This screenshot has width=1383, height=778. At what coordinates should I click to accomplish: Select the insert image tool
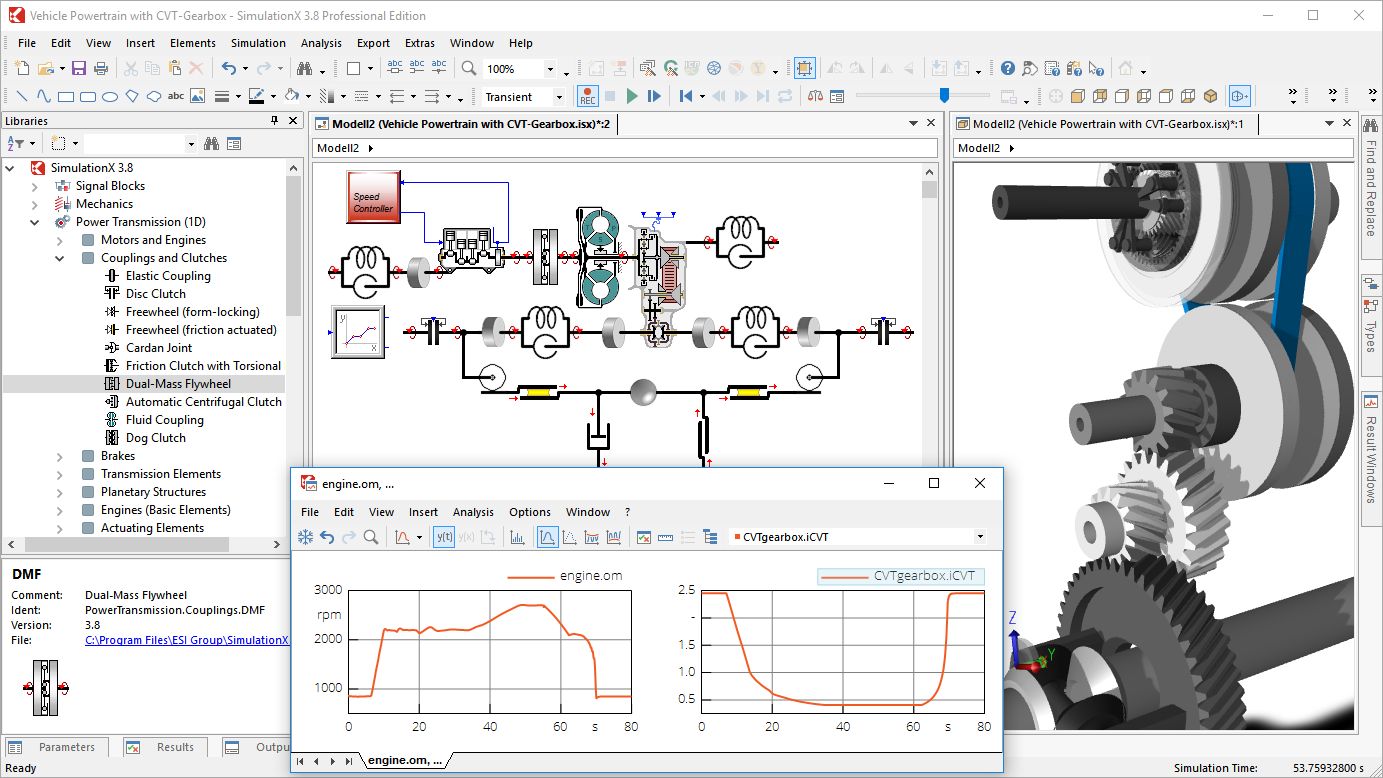tap(198, 96)
